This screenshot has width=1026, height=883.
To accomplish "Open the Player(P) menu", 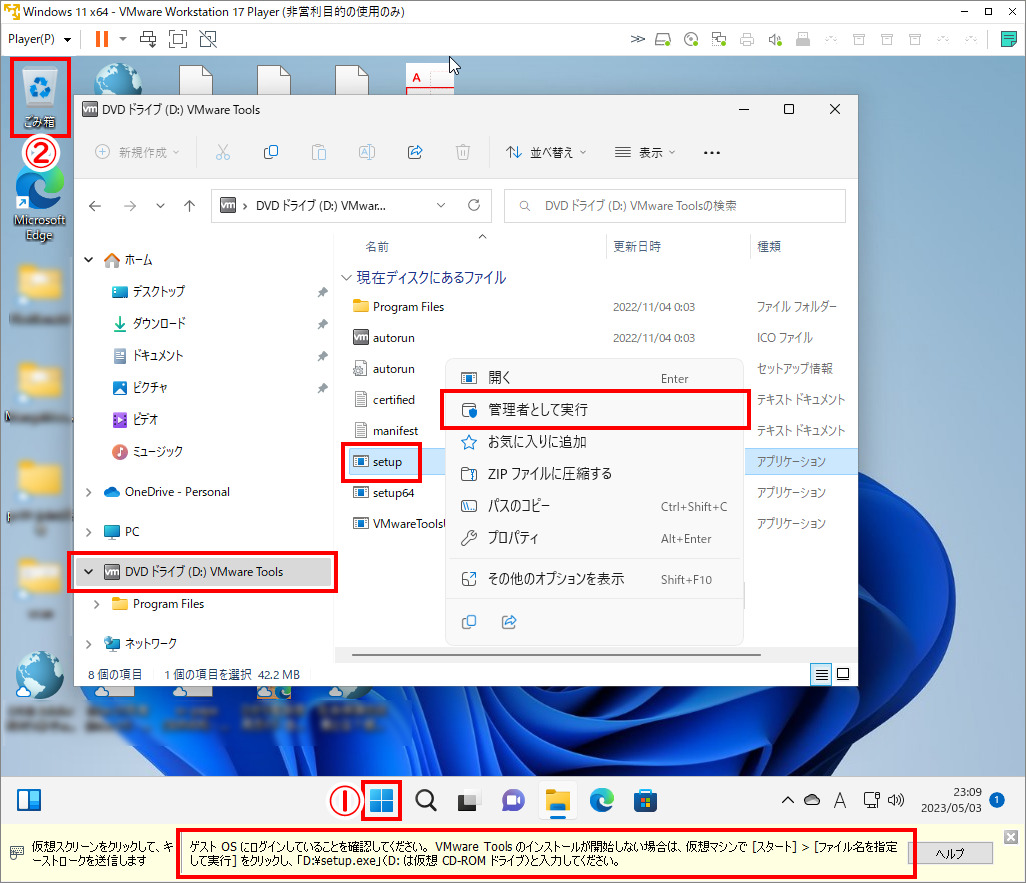I will tap(39, 39).
